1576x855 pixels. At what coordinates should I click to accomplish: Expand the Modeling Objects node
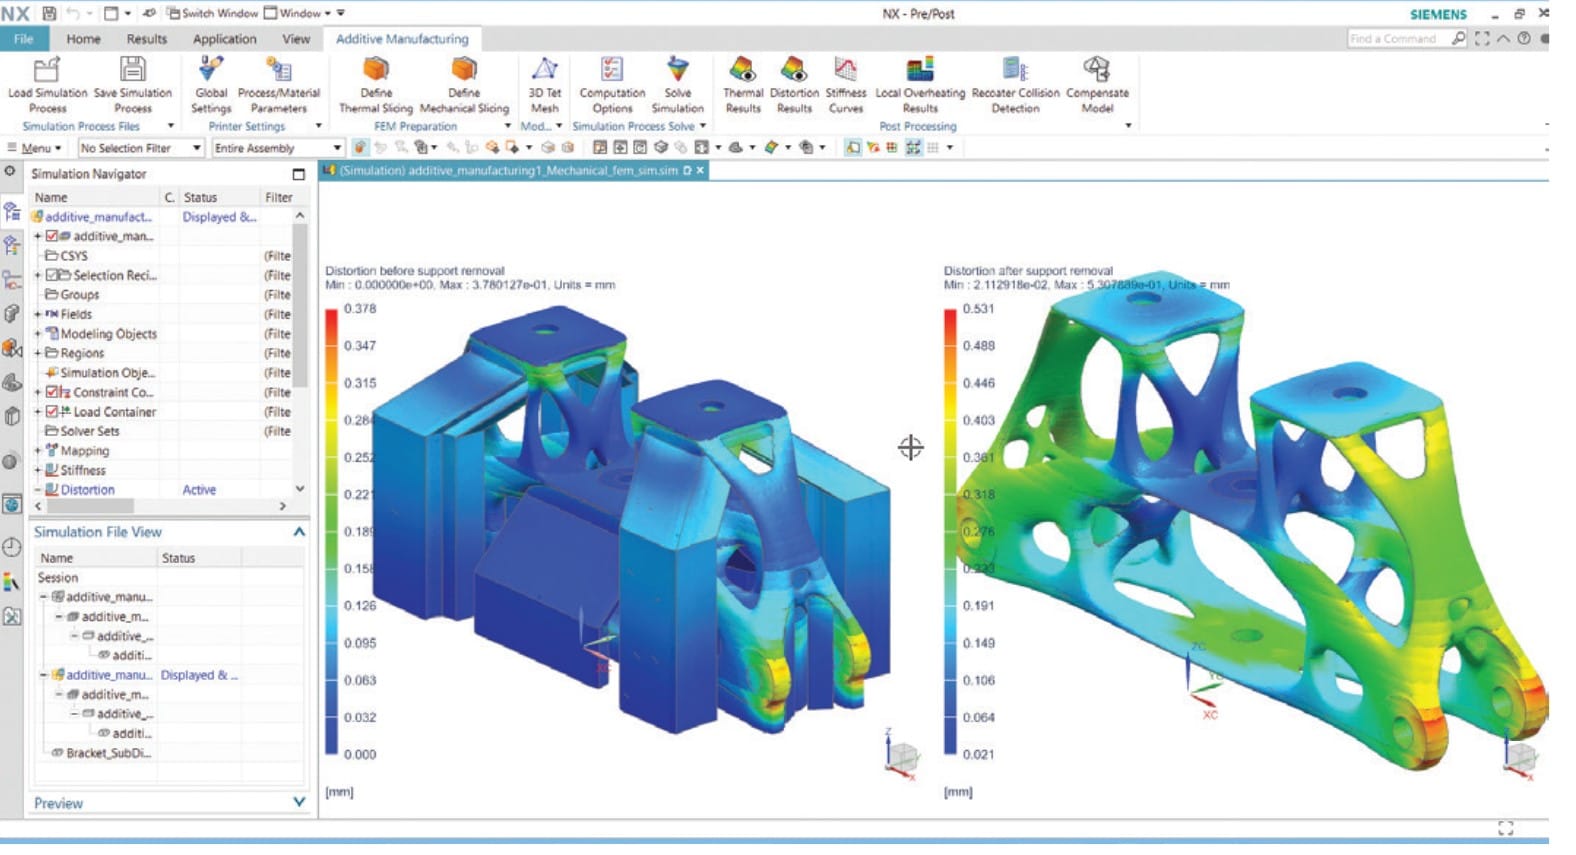(x=38, y=334)
